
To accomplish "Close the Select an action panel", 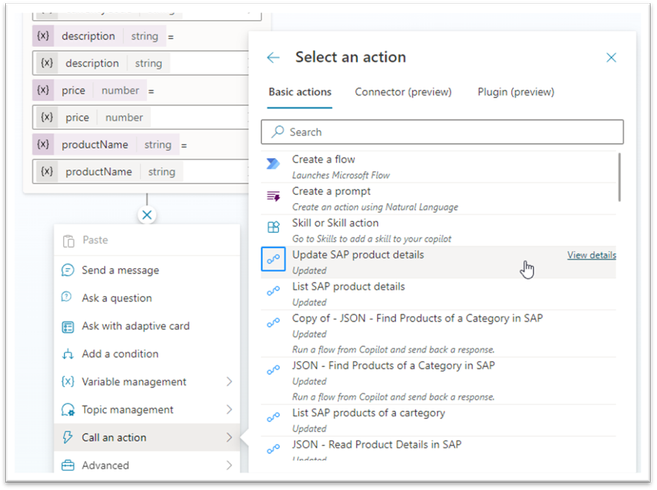I will click(612, 58).
